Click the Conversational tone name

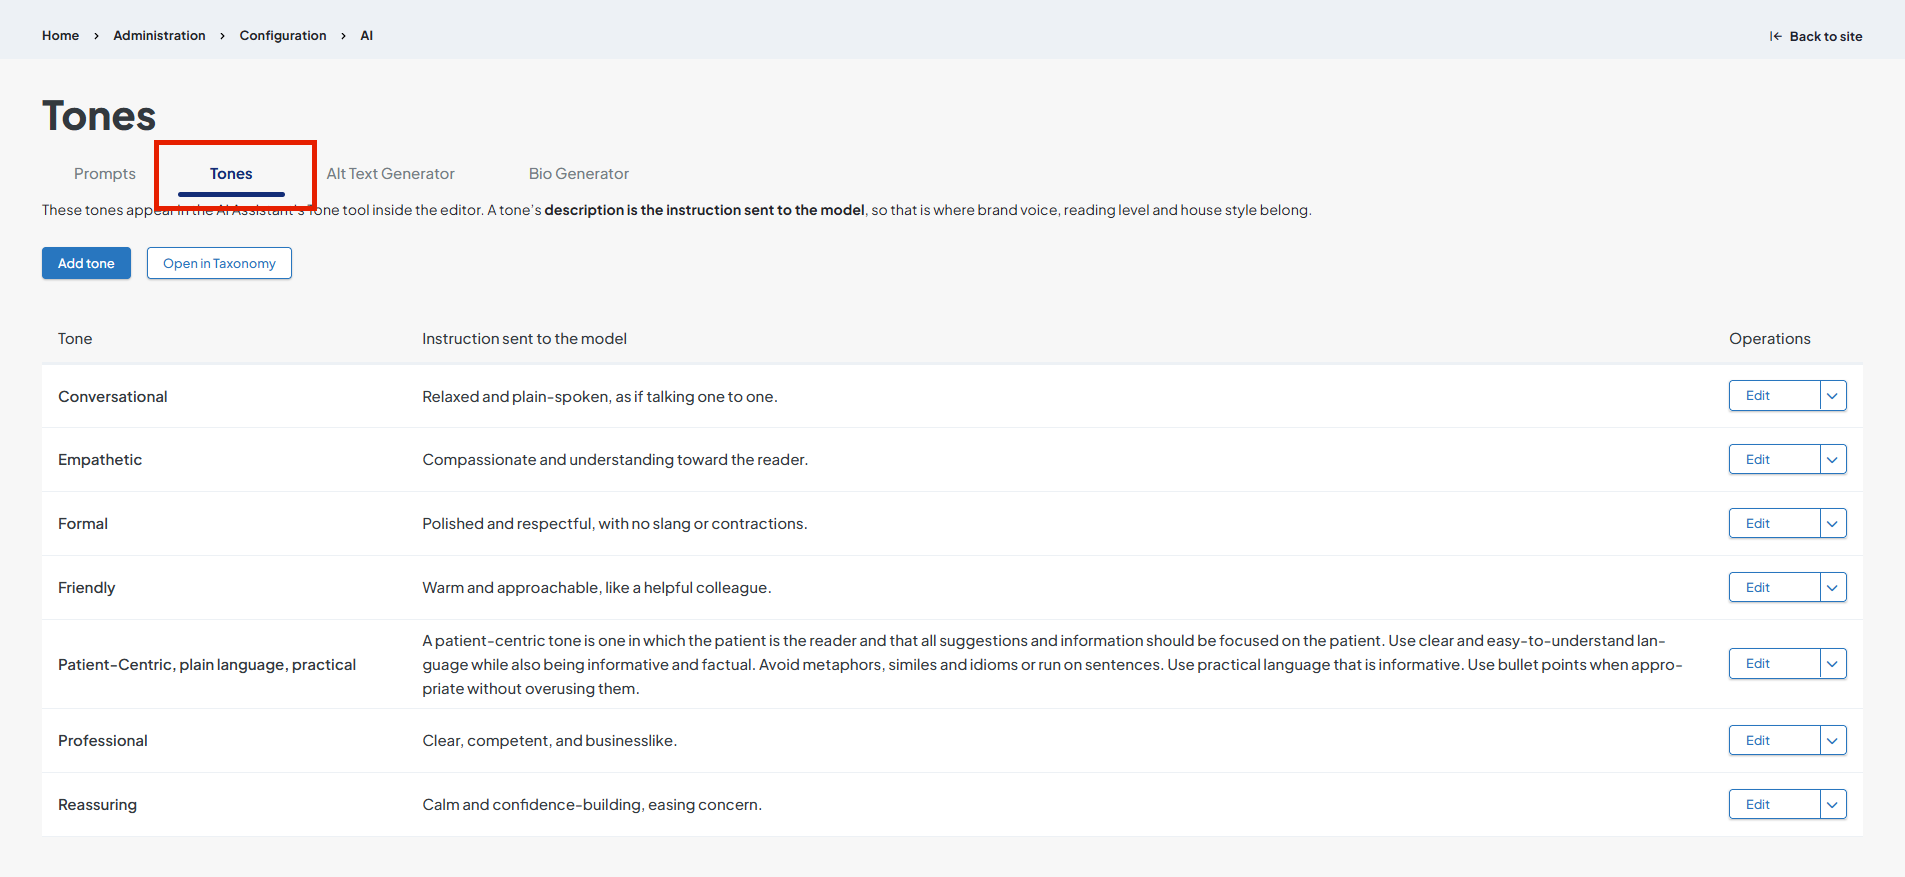click(113, 397)
